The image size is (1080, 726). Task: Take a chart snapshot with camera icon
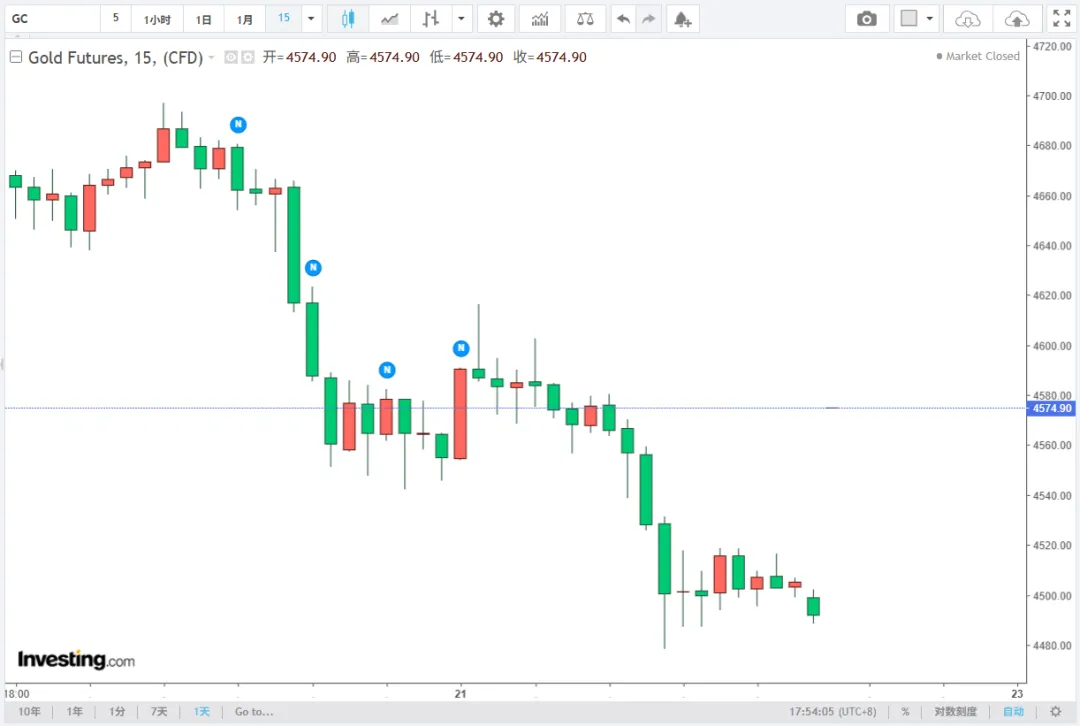click(x=866, y=19)
